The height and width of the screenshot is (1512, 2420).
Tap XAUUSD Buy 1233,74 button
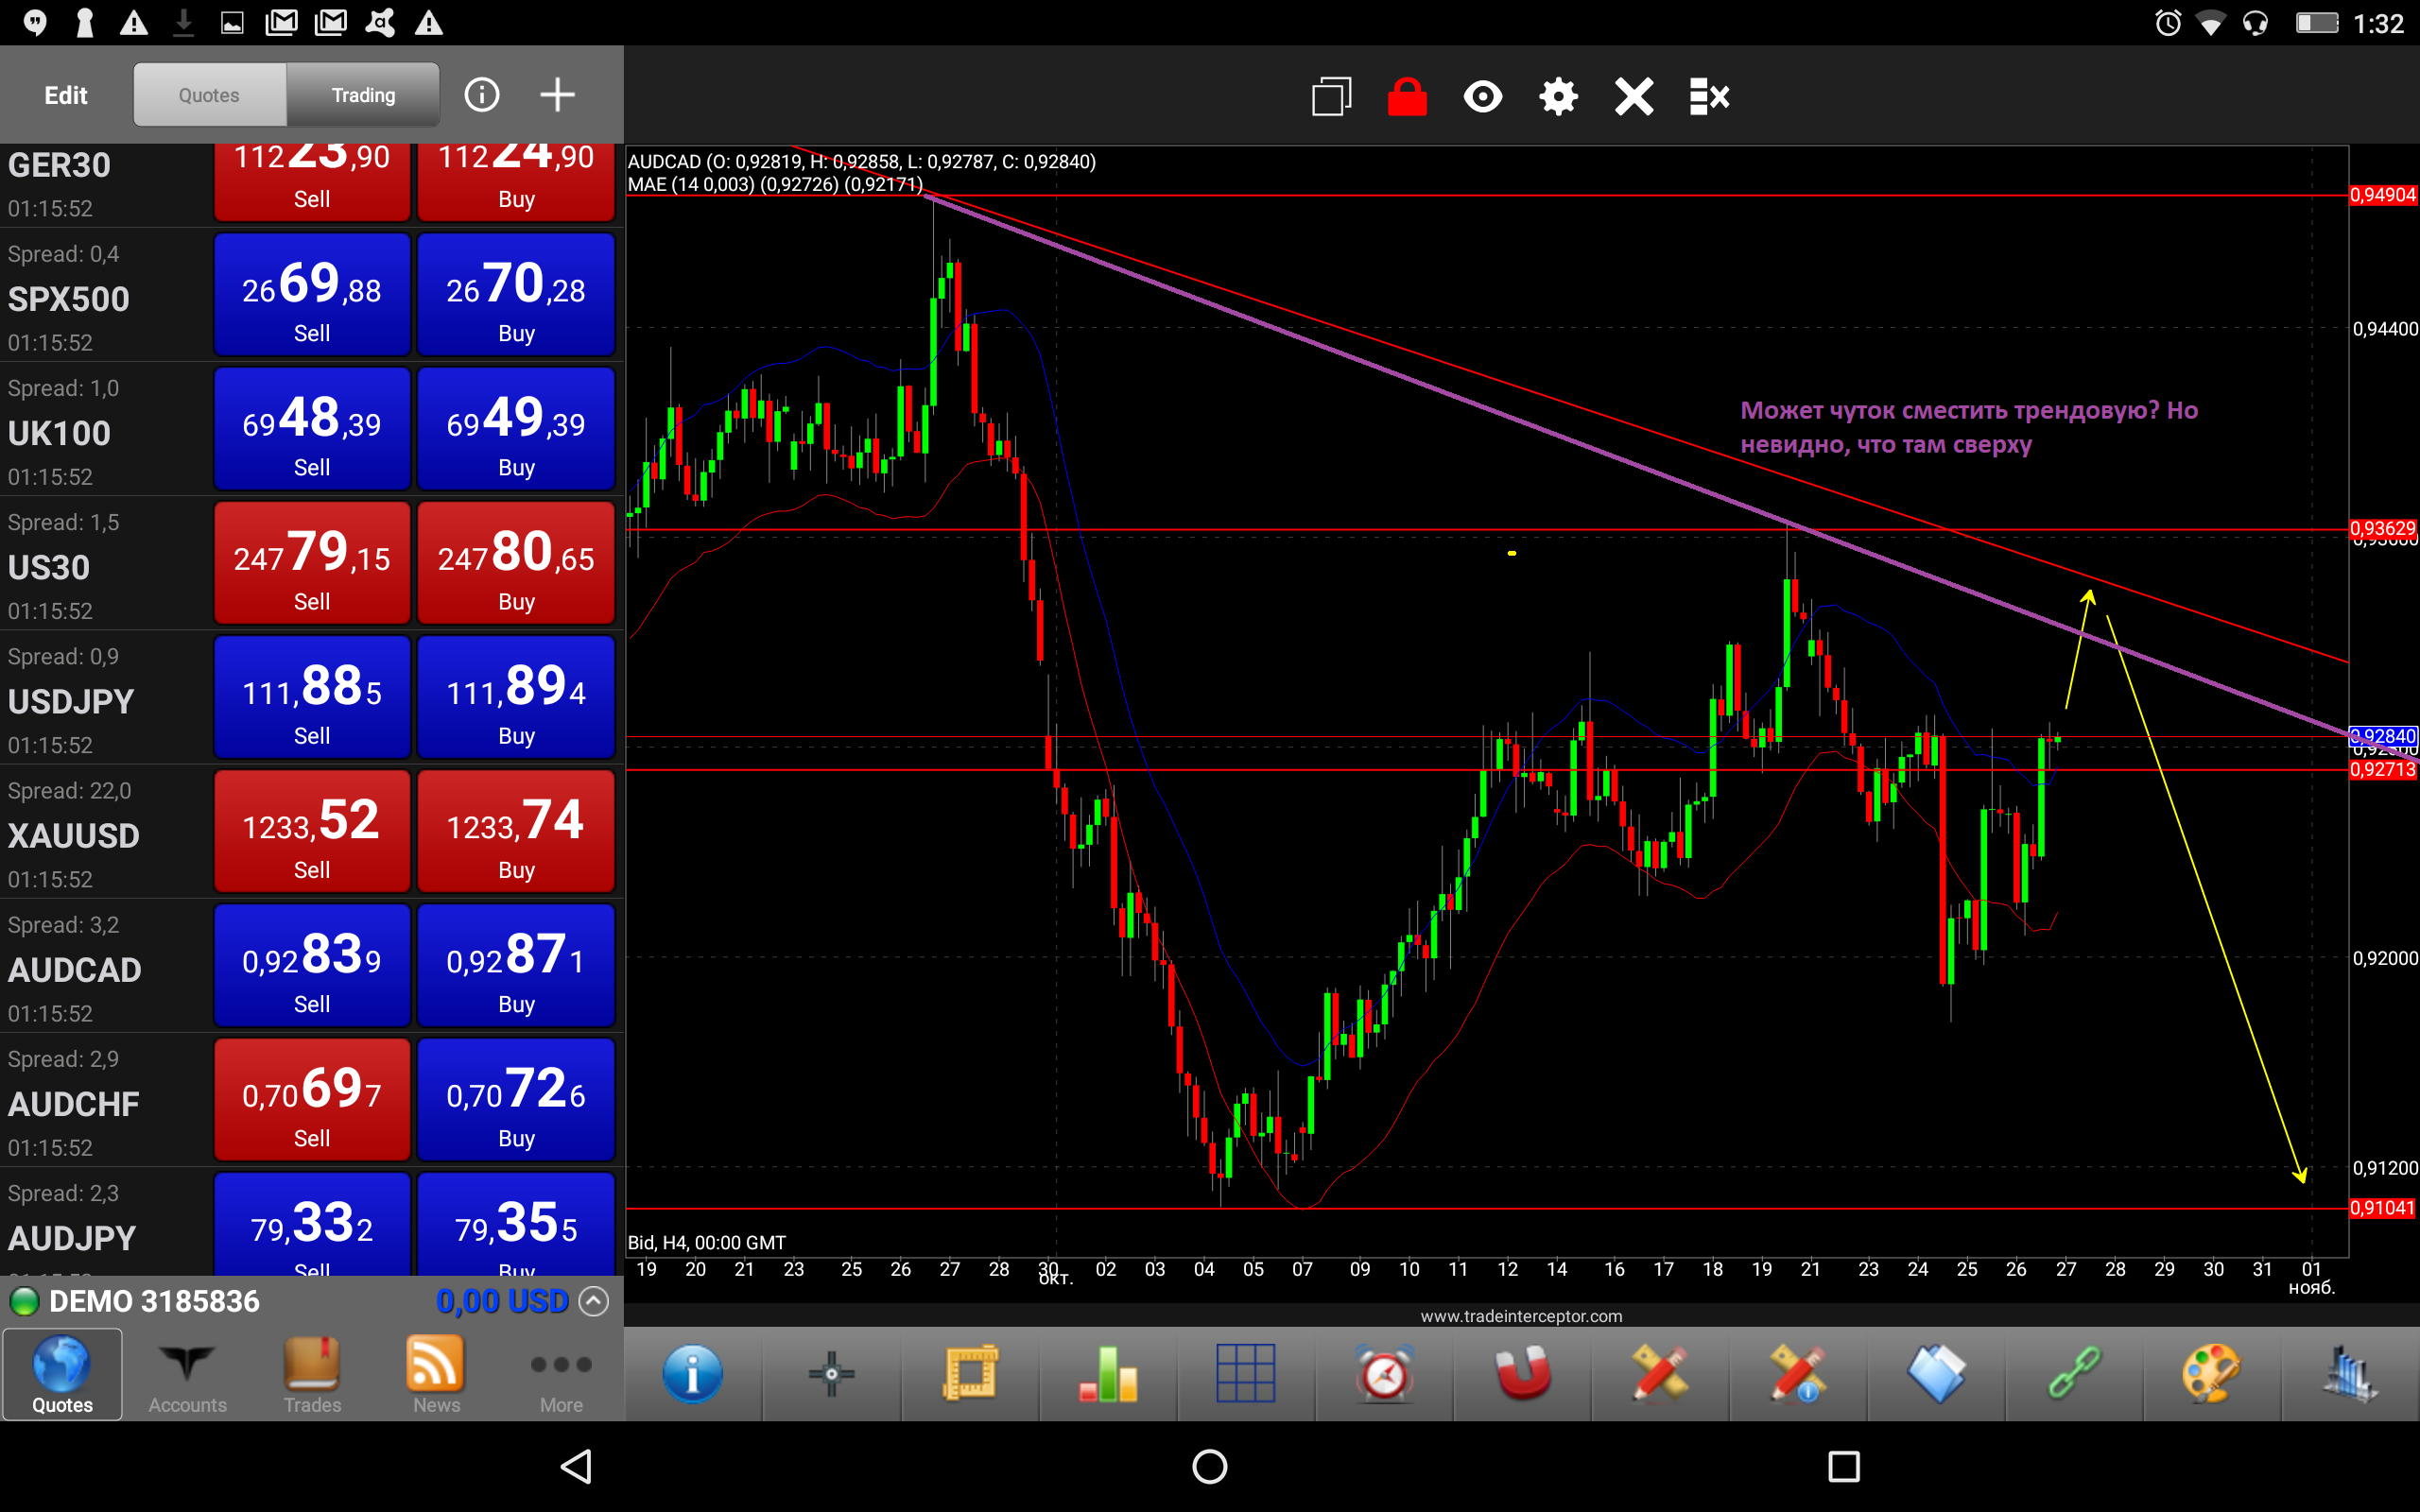tap(516, 831)
